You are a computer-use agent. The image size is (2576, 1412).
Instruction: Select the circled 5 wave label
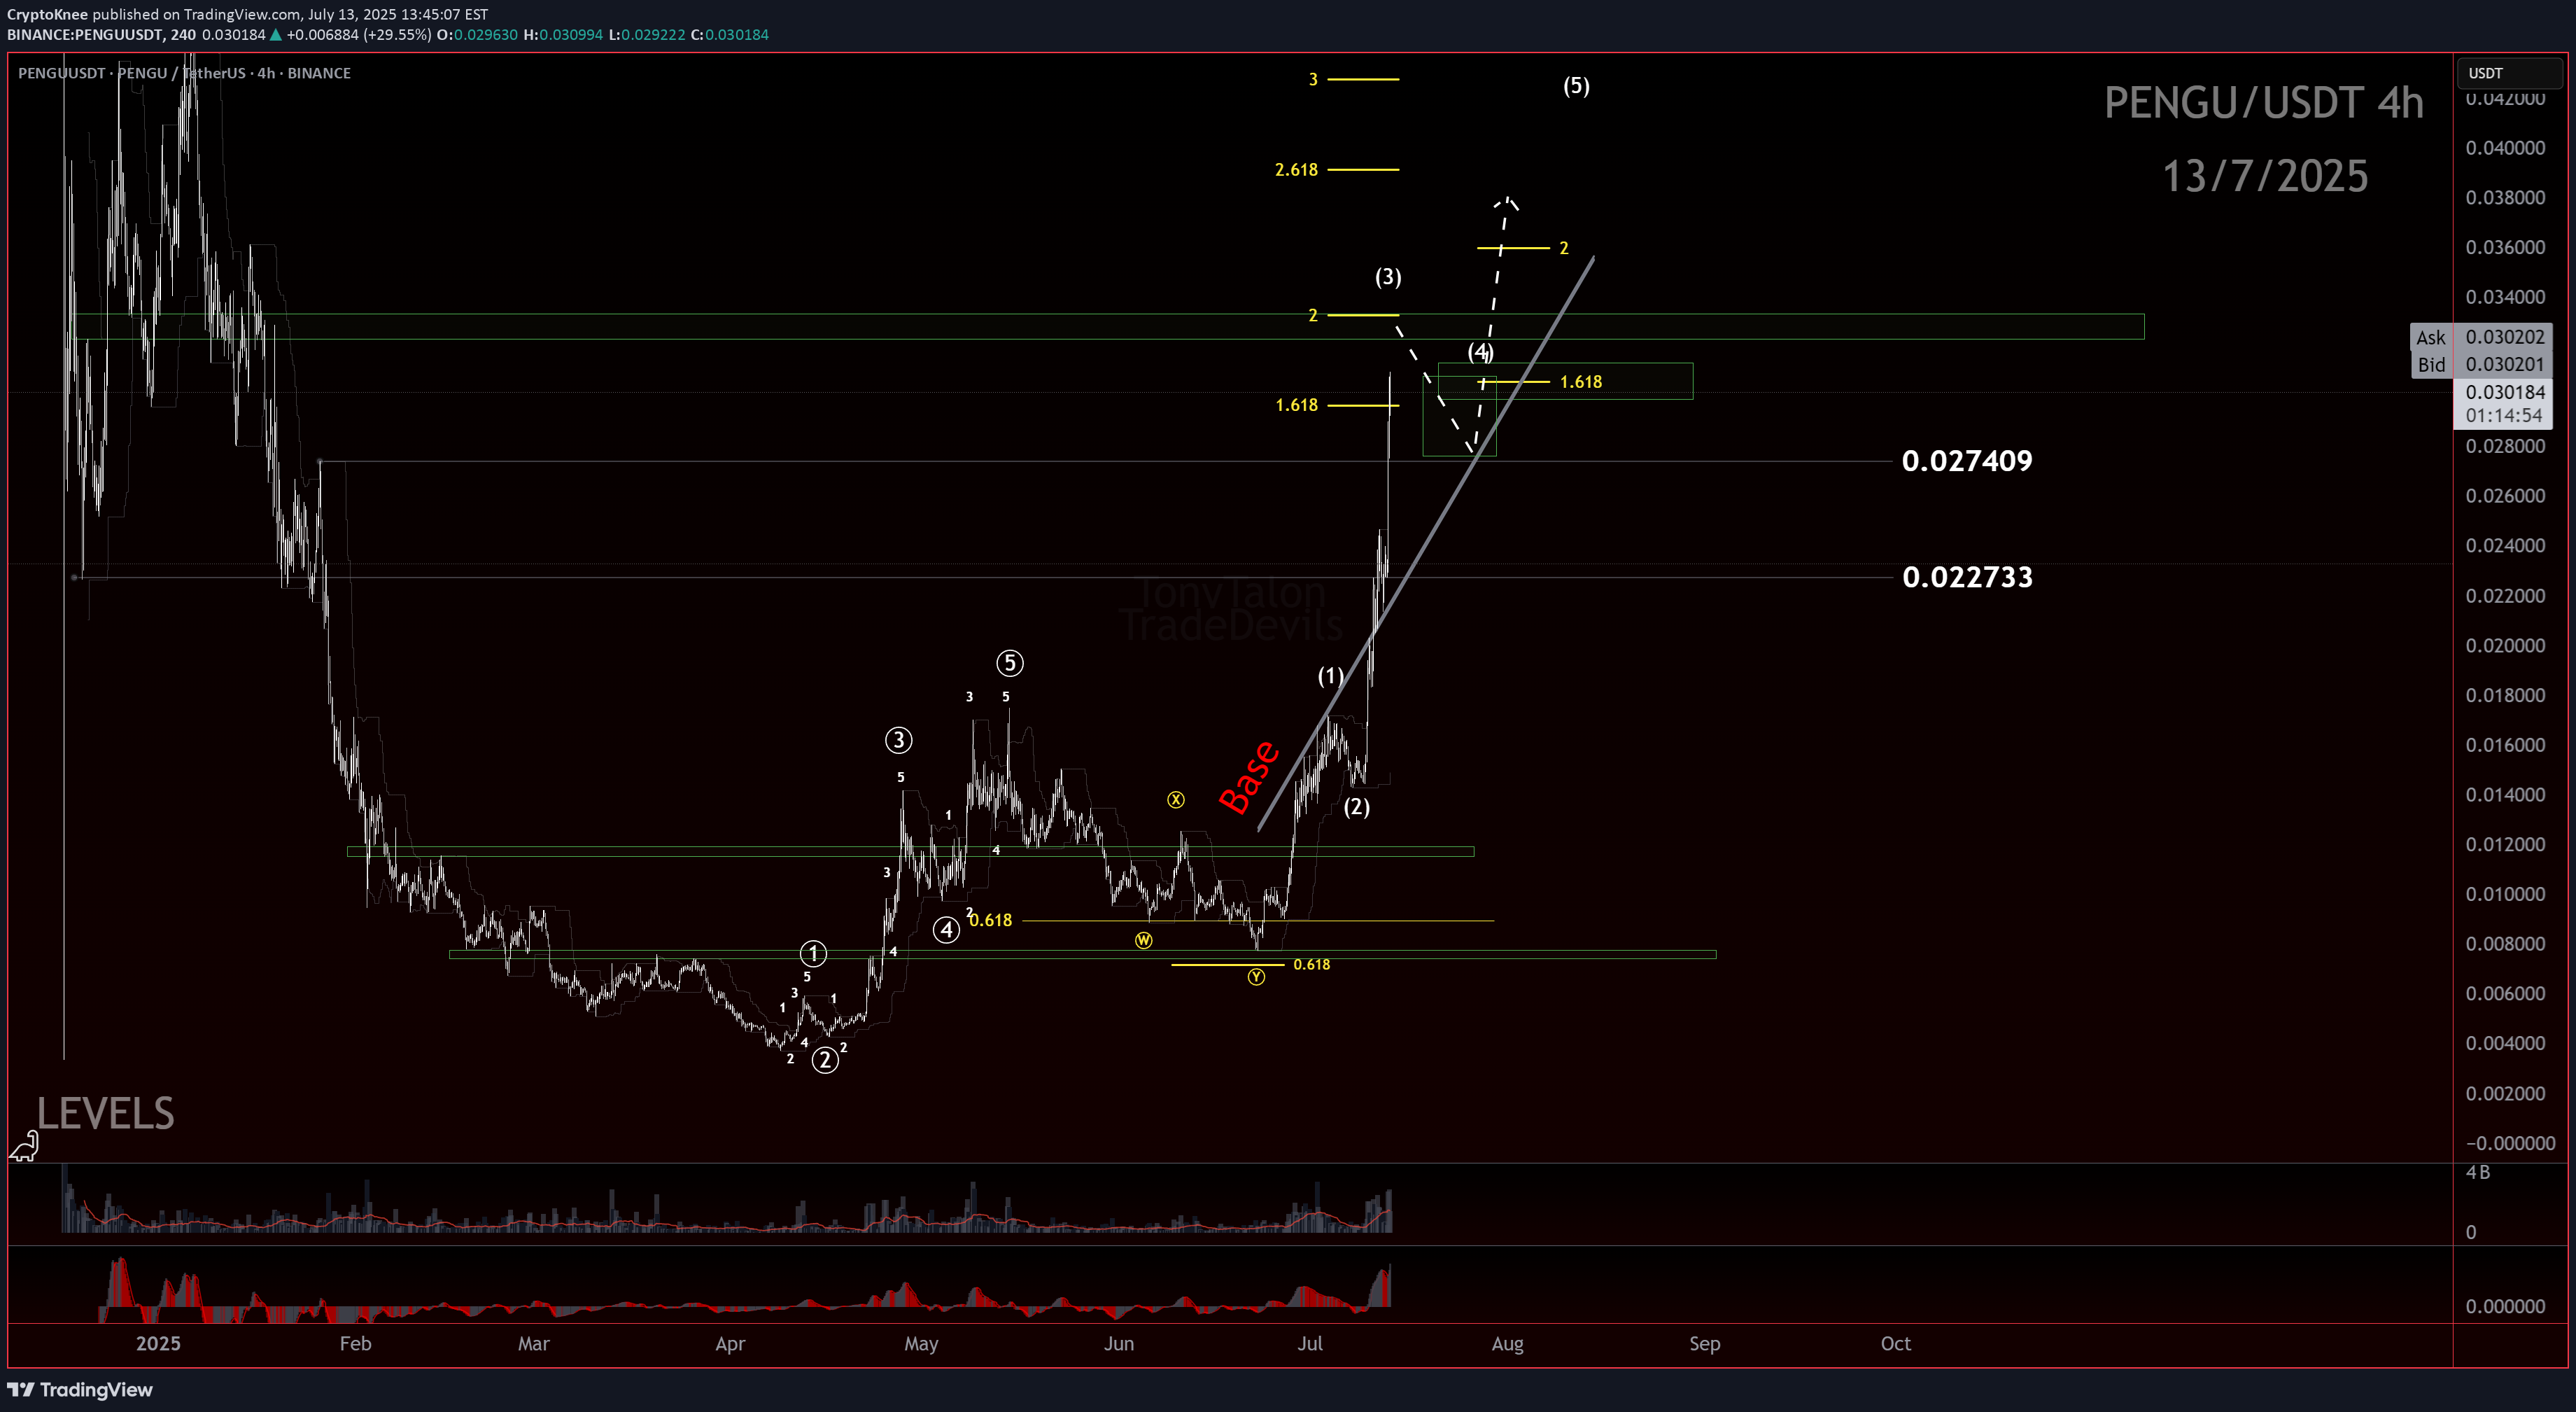click(1010, 663)
